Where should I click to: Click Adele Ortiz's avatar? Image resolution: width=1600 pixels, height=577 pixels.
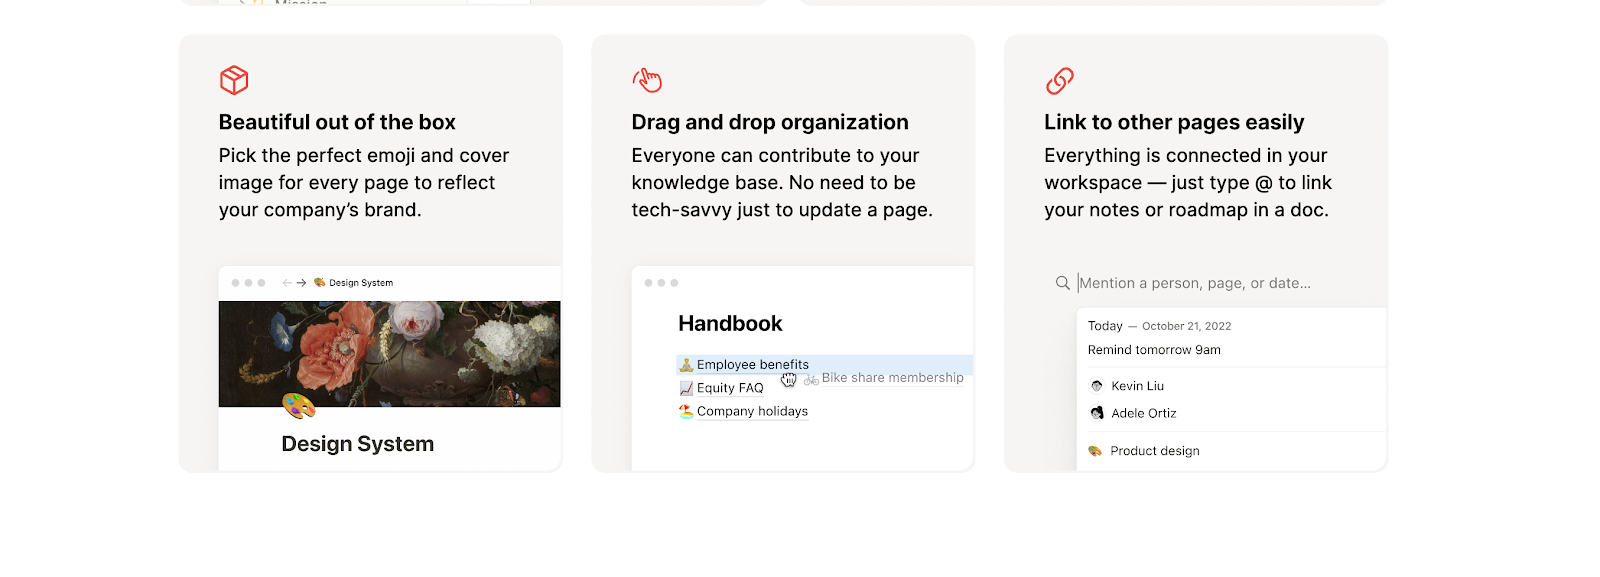click(x=1097, y=413)
